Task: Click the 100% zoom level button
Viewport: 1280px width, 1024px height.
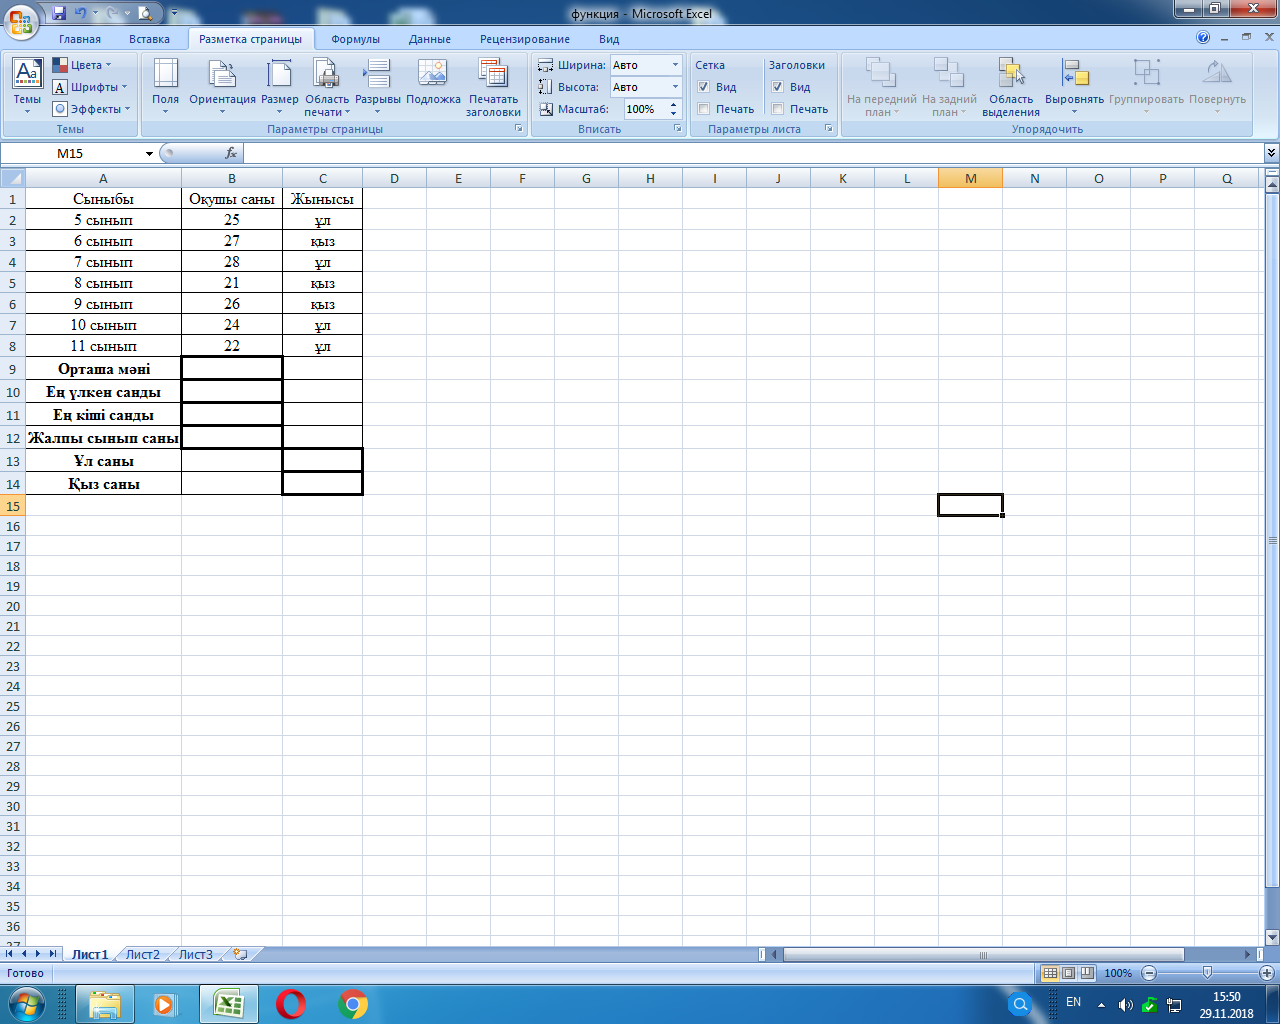Action: click(1118, 973)
